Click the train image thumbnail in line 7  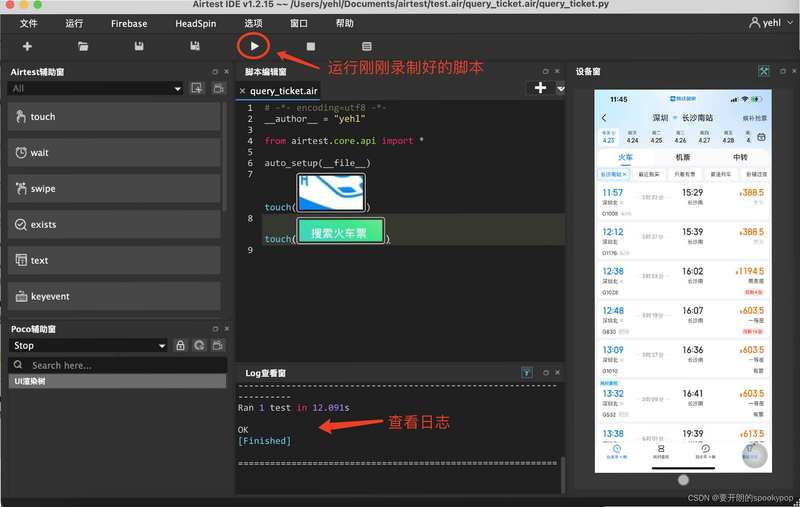pyautogui.click(x=331, y=192)
